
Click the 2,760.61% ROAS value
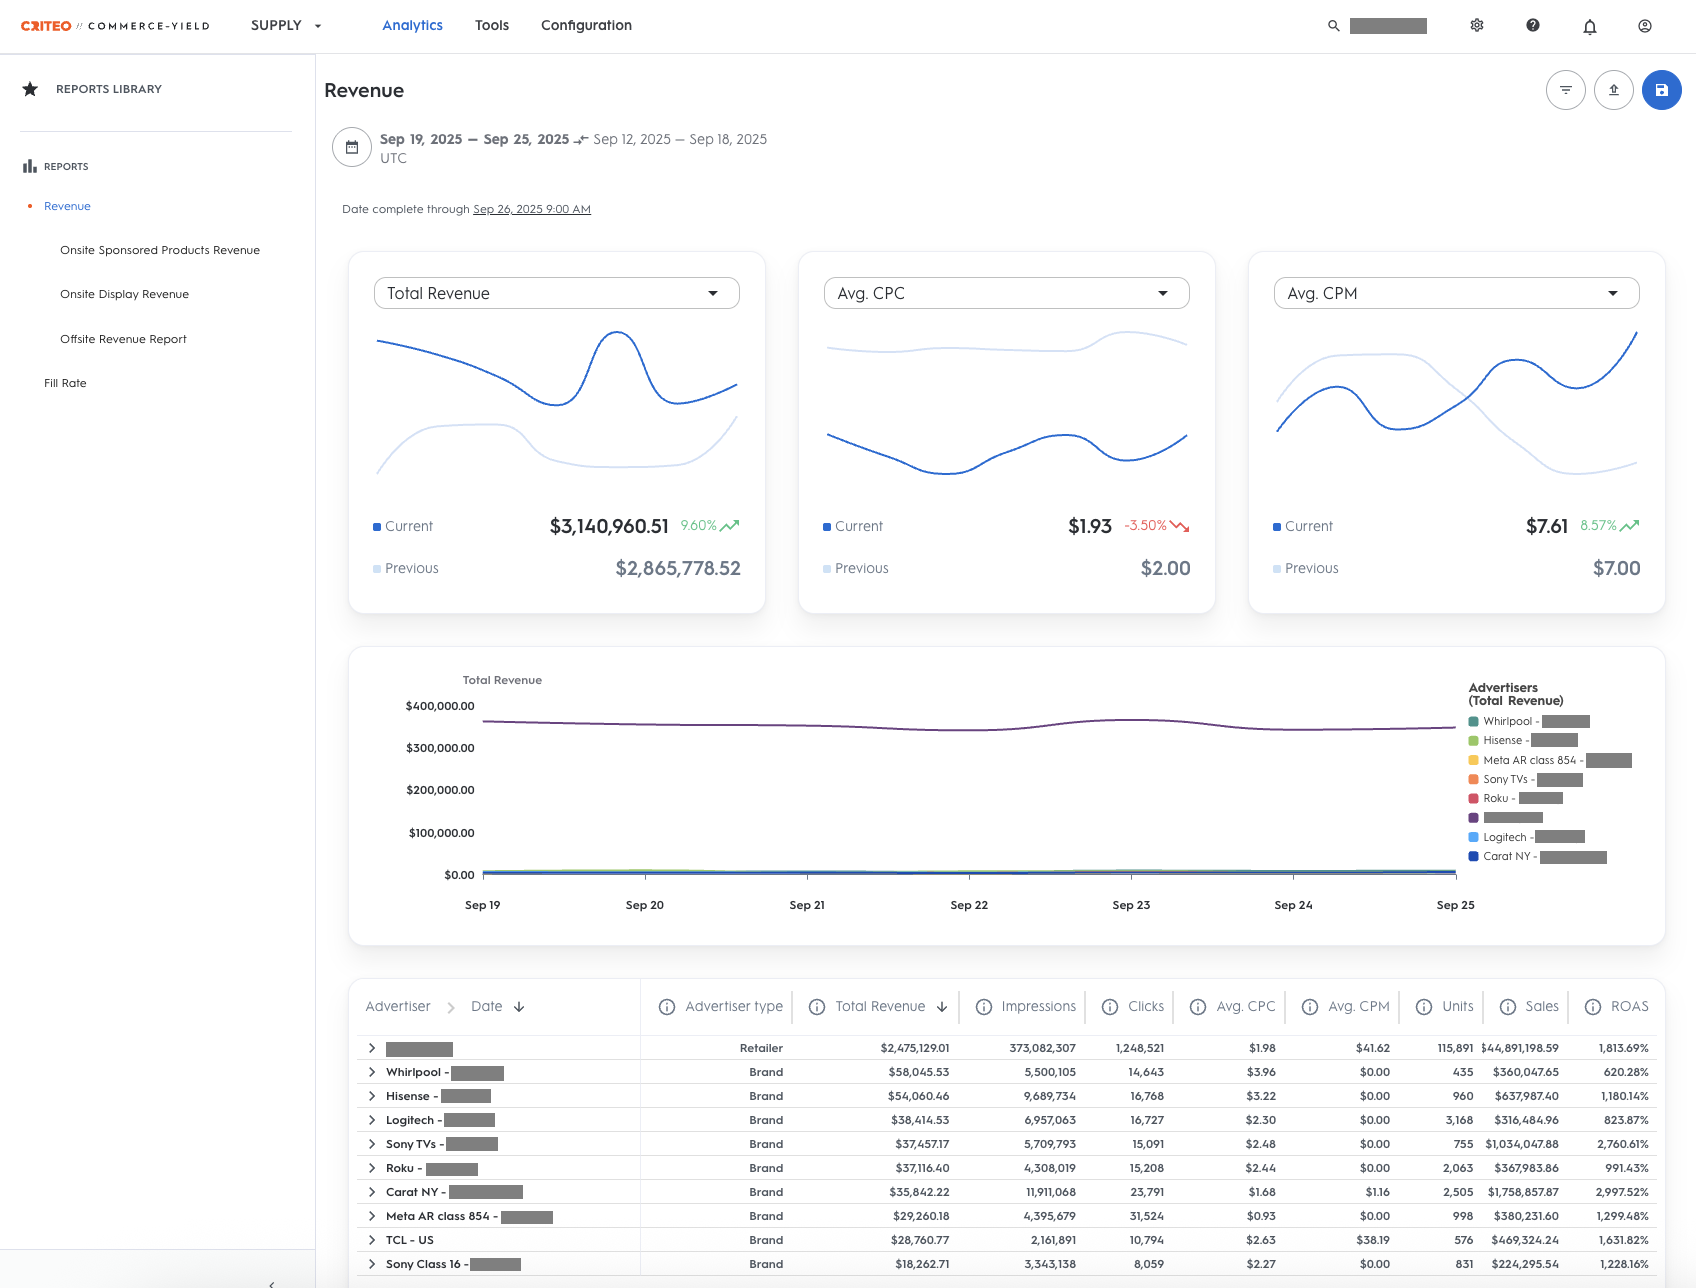(x=1623, y=1144)
